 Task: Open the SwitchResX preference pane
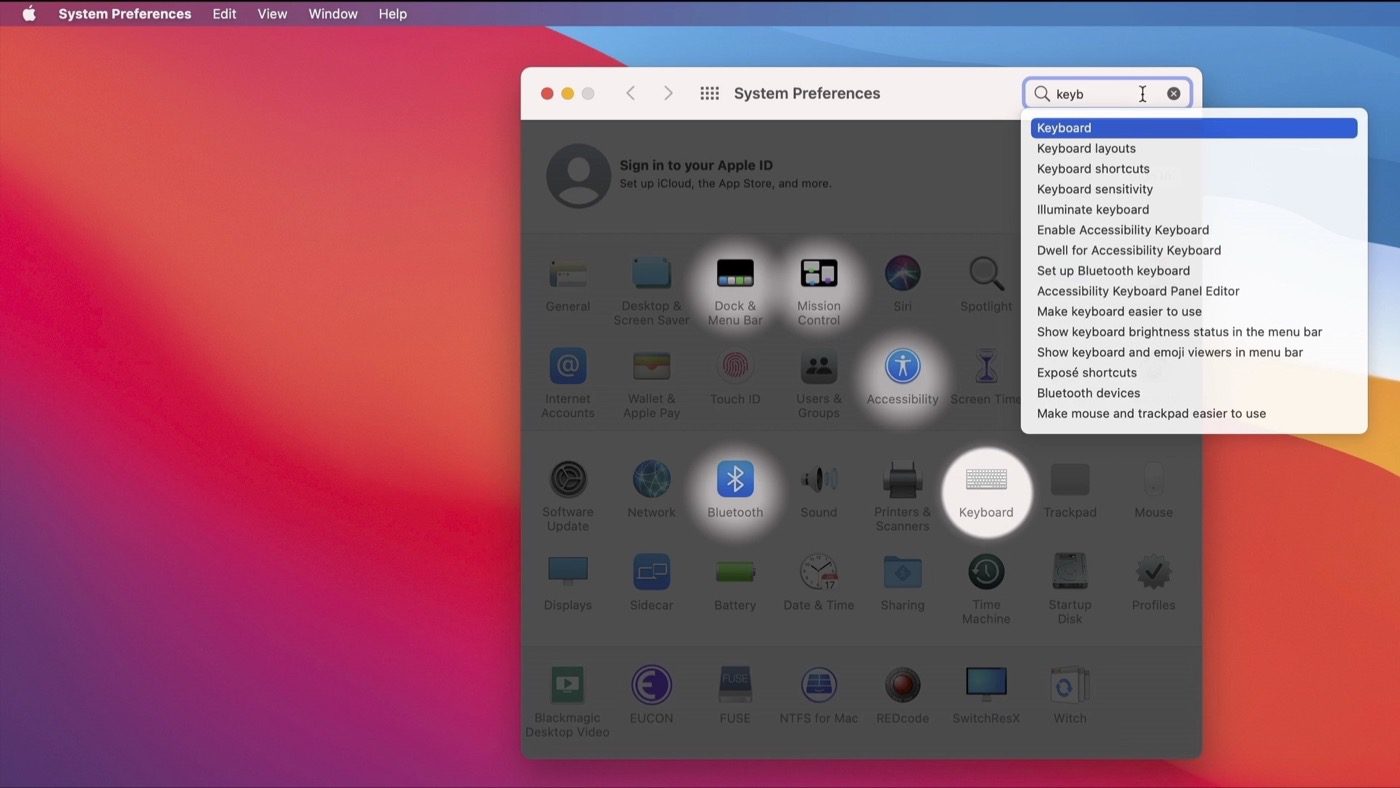986,684
